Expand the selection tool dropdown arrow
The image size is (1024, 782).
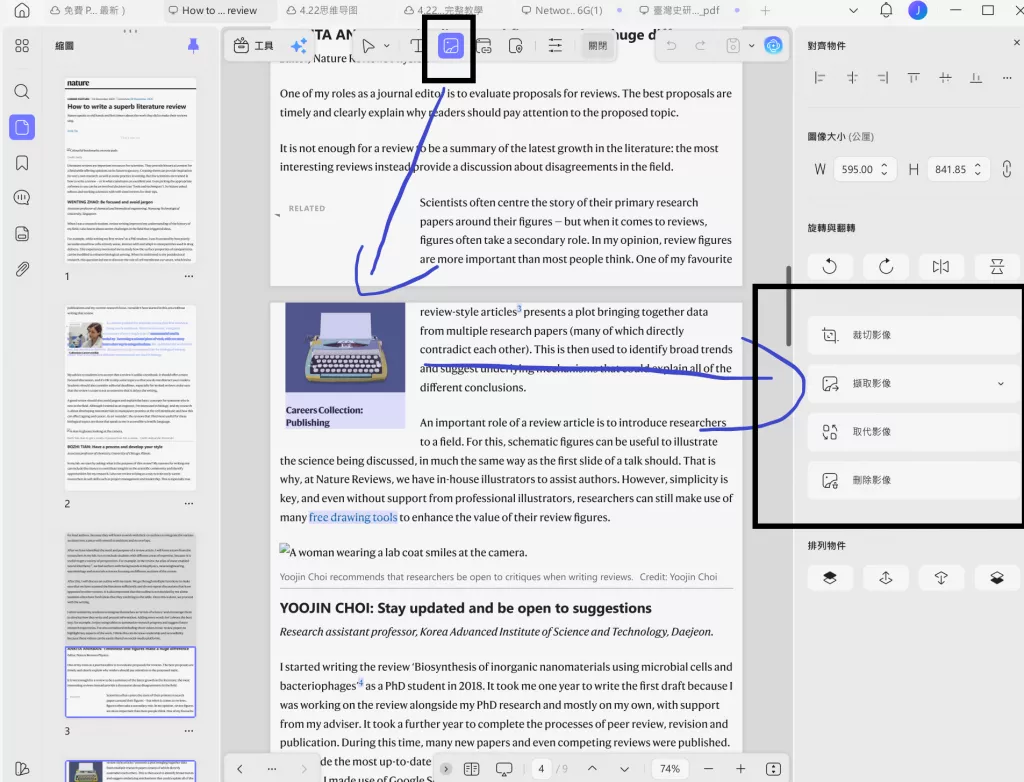click(387, 46)
